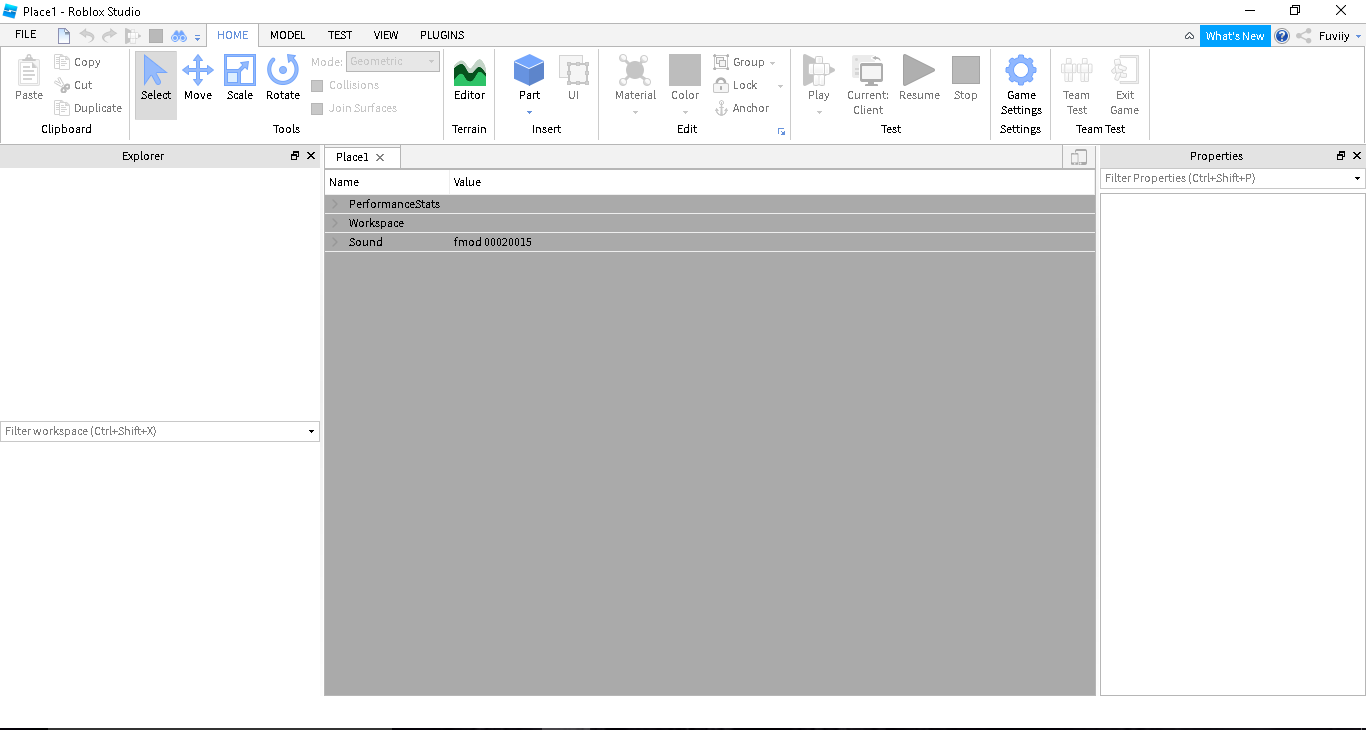Expand the PerformanceStats row
This screenshot has width=1366, height=730.
335,204
